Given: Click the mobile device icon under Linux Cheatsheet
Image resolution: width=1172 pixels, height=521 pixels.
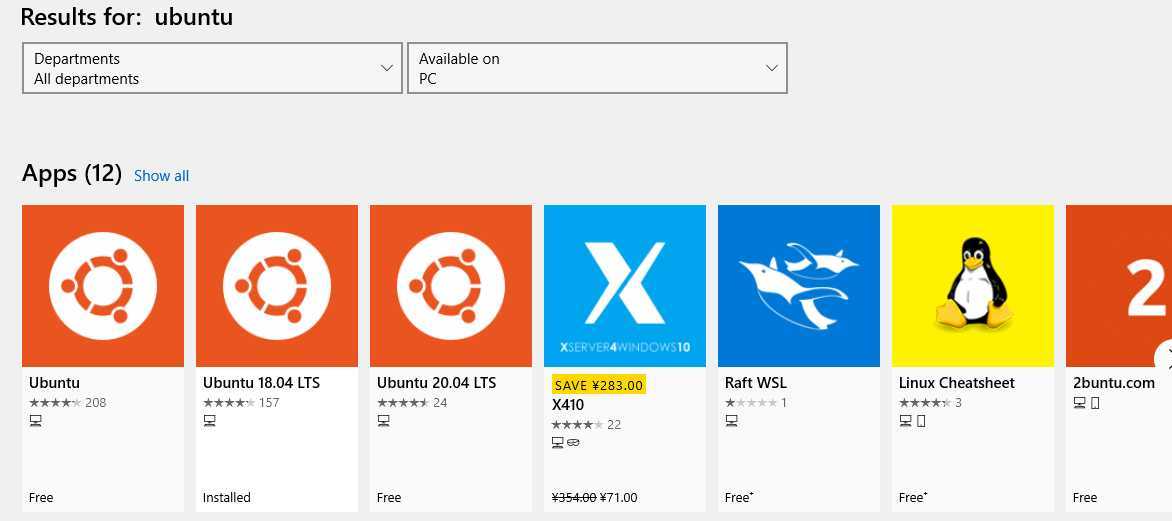Looking at the screenshot, I should tap(921, 422).
